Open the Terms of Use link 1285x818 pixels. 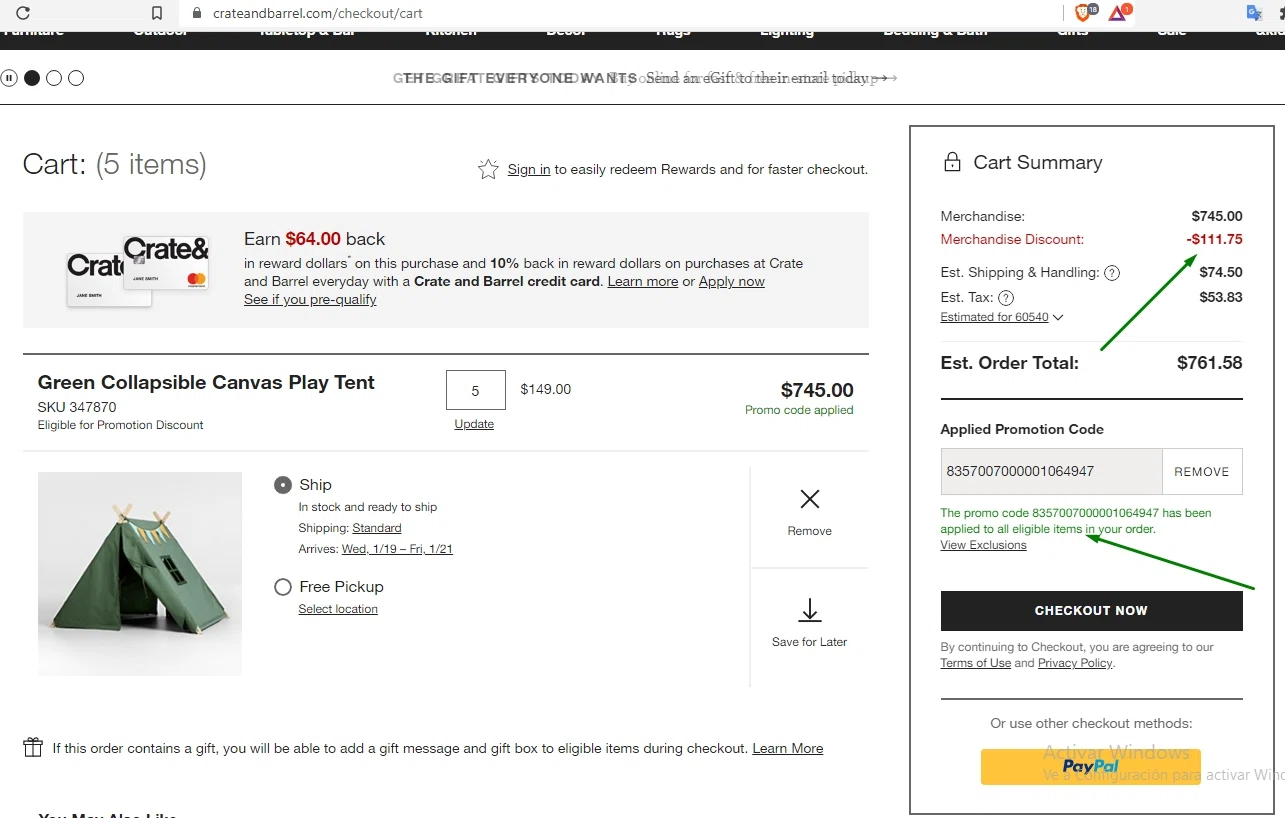click(x=975, y=663)
